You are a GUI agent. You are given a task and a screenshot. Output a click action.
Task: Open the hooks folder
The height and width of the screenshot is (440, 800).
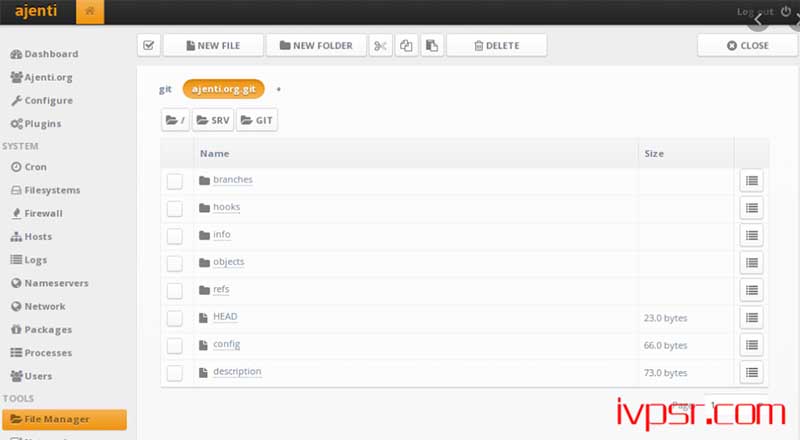tap(227, 207)
